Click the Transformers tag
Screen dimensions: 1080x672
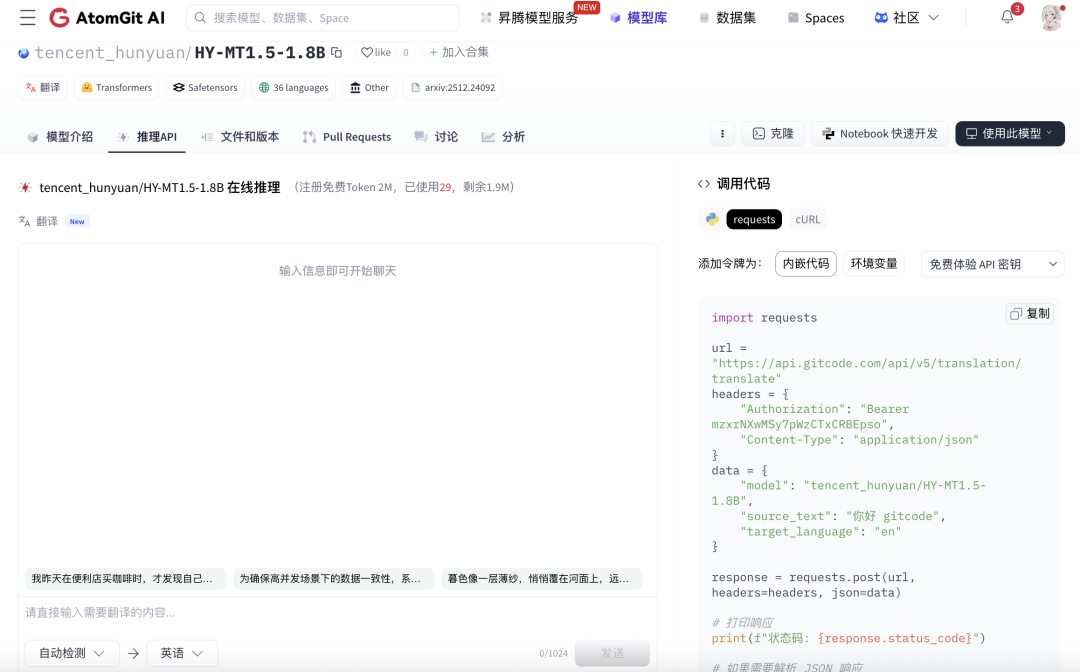[x=116, y=87]
